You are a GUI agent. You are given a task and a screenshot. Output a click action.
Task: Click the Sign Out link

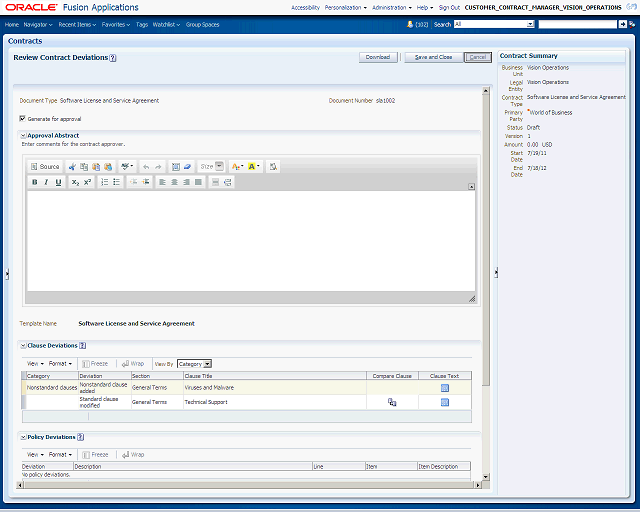click(449, 7)
